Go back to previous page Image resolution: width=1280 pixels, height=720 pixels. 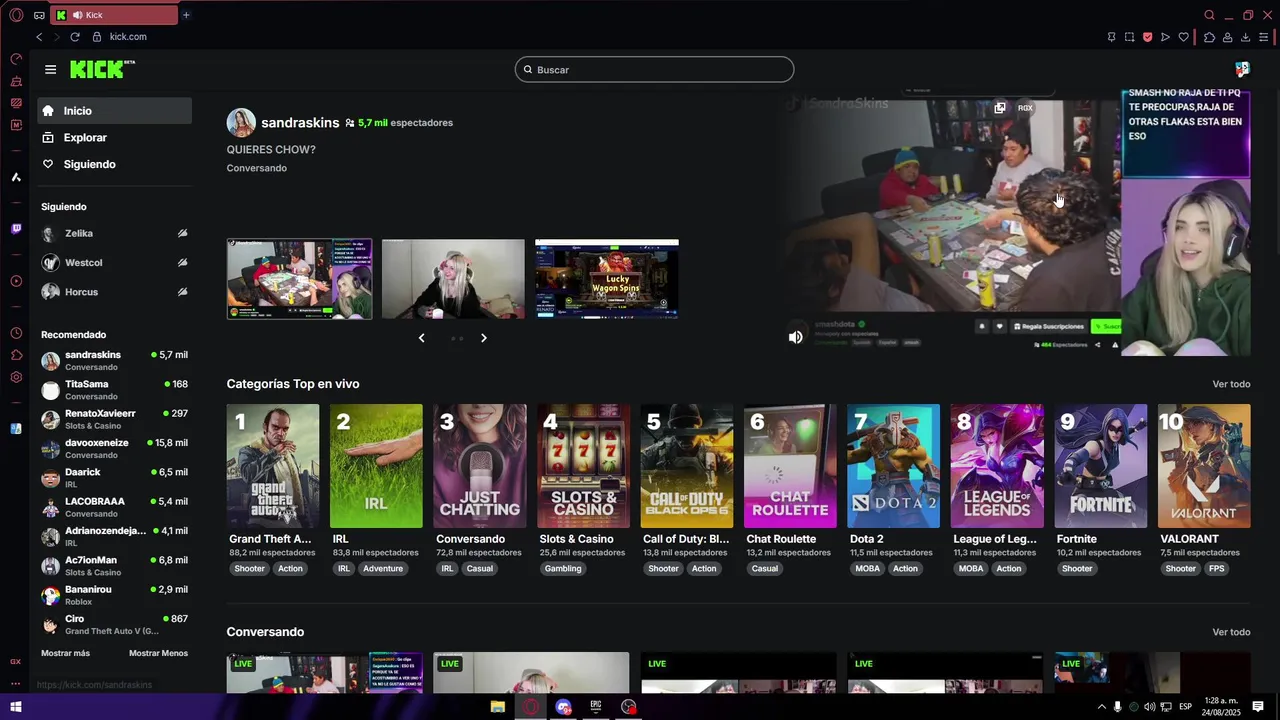39,37
